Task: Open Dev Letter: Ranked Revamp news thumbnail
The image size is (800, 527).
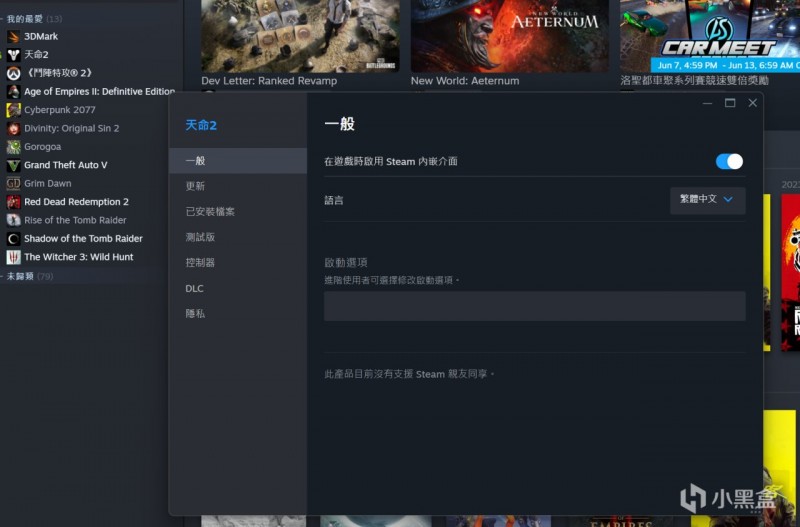Action: coord(300,36)
